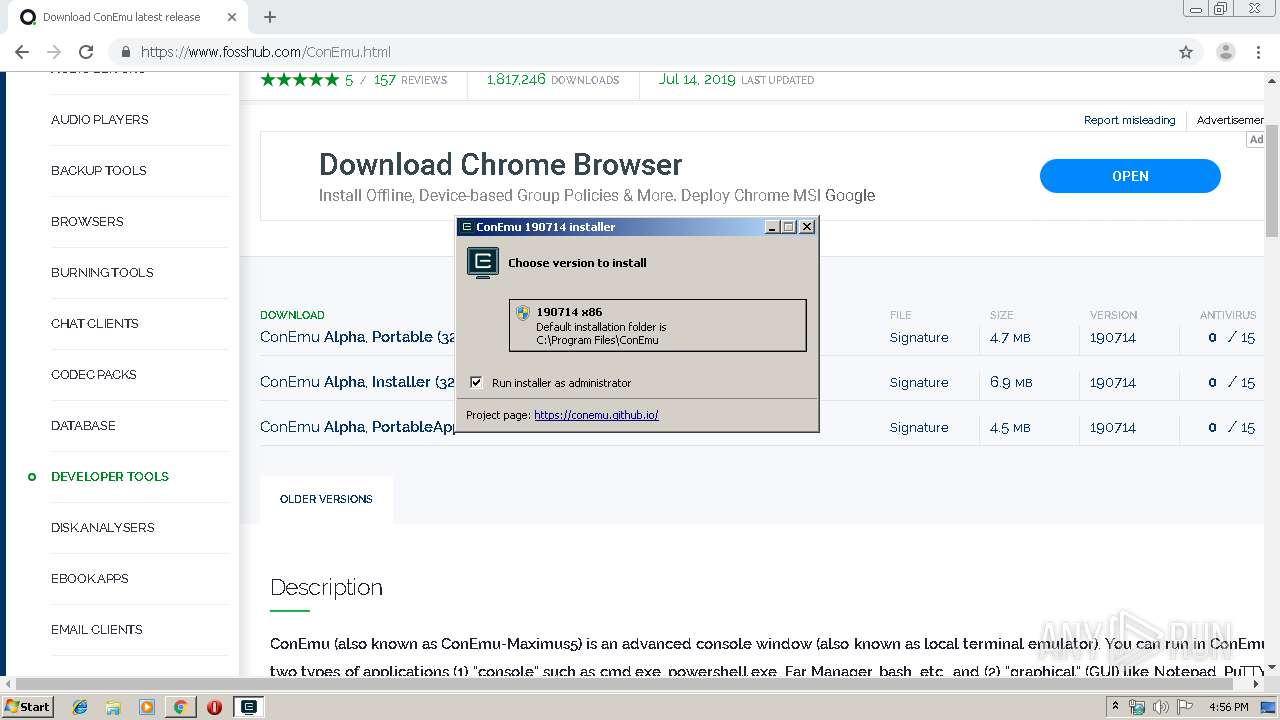Minimize the ConEmu installer dialog
The height and width of the screenshot is (720, 1280).
(x=772, y=227)
